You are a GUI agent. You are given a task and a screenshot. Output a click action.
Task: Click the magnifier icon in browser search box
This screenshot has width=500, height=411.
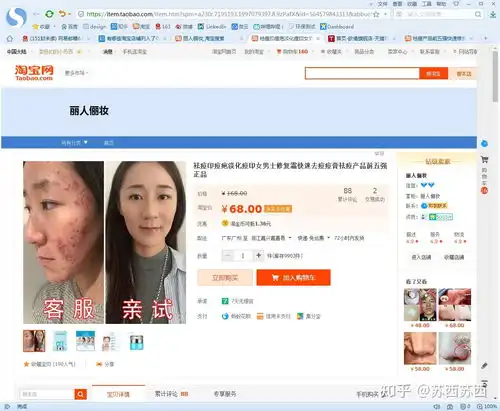[478, 14]
